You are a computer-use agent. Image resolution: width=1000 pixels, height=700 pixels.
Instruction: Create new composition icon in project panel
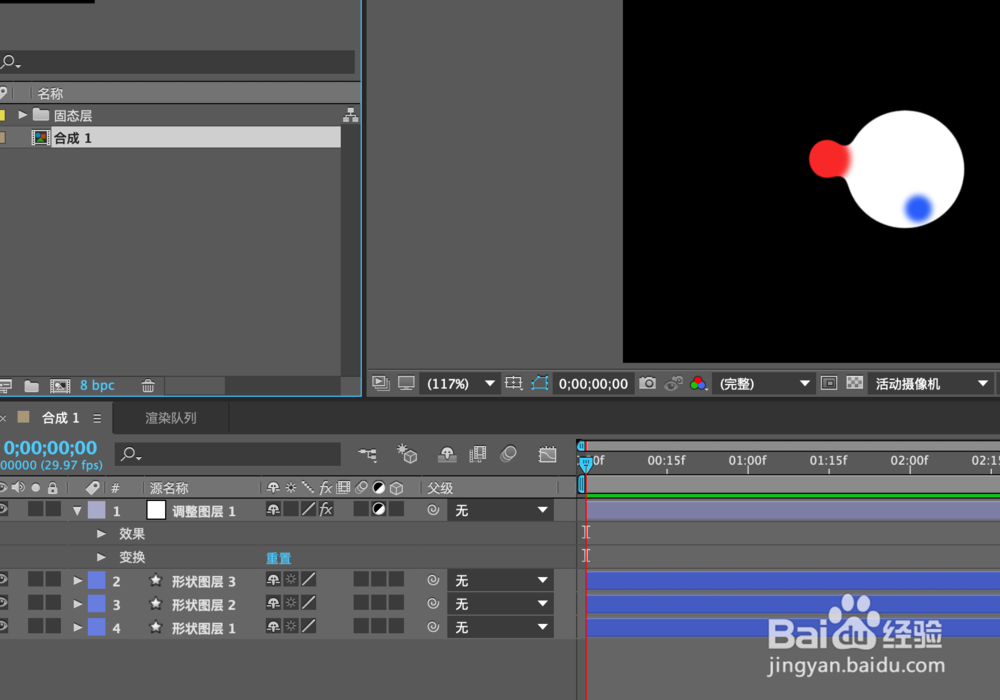click(60, 386)
